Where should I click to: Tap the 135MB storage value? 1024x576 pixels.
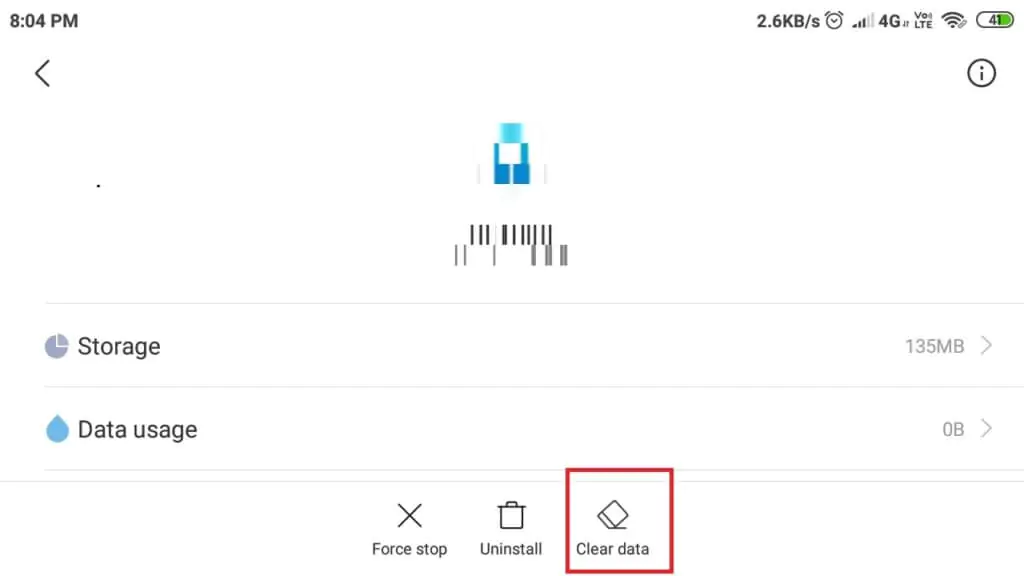(x=935, y=346)
